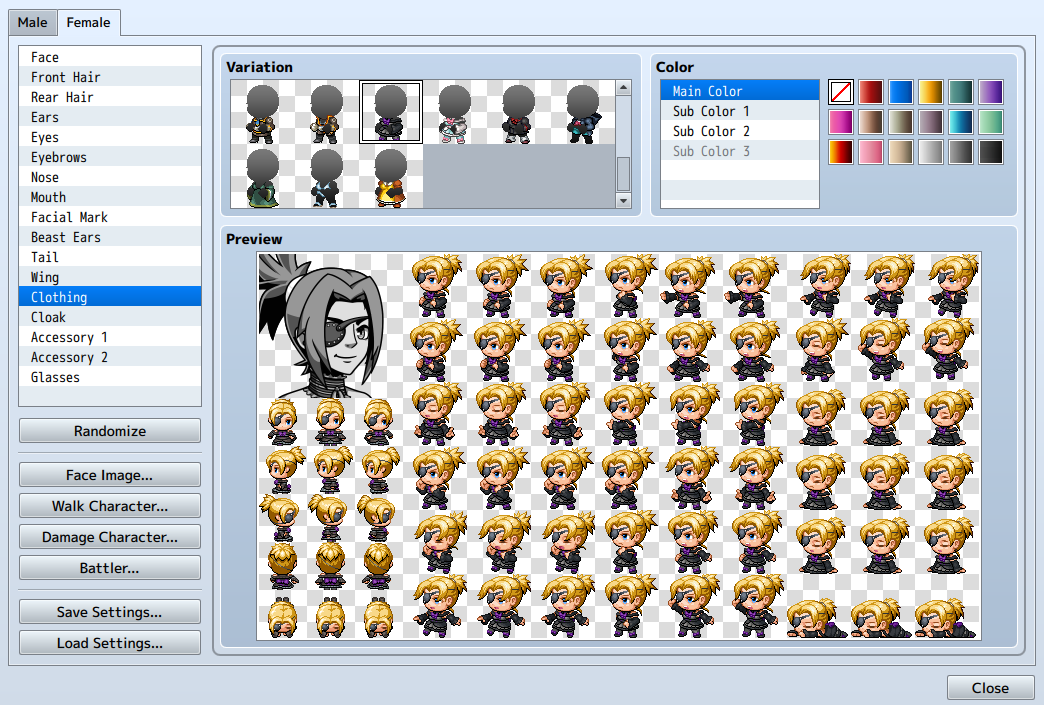Click Load Settings button
Screen dimensions: 1044x705
(110, 643)
